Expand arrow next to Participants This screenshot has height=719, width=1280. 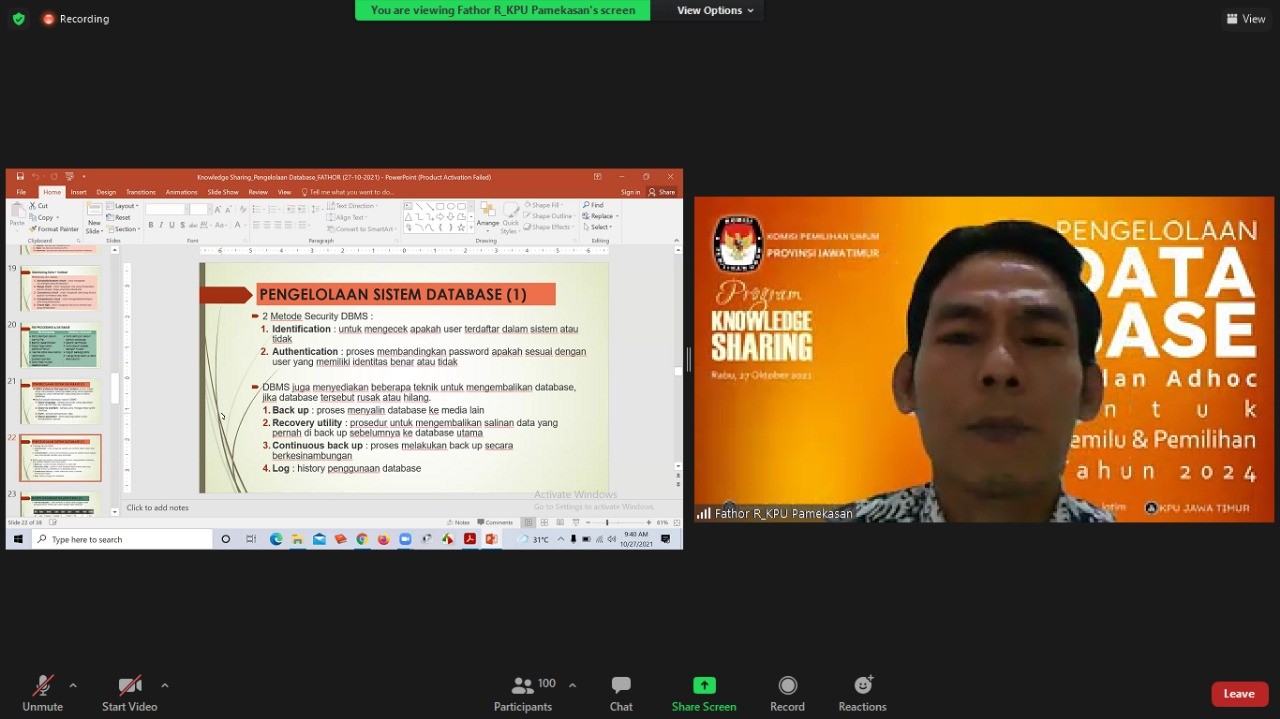(572, 685)
